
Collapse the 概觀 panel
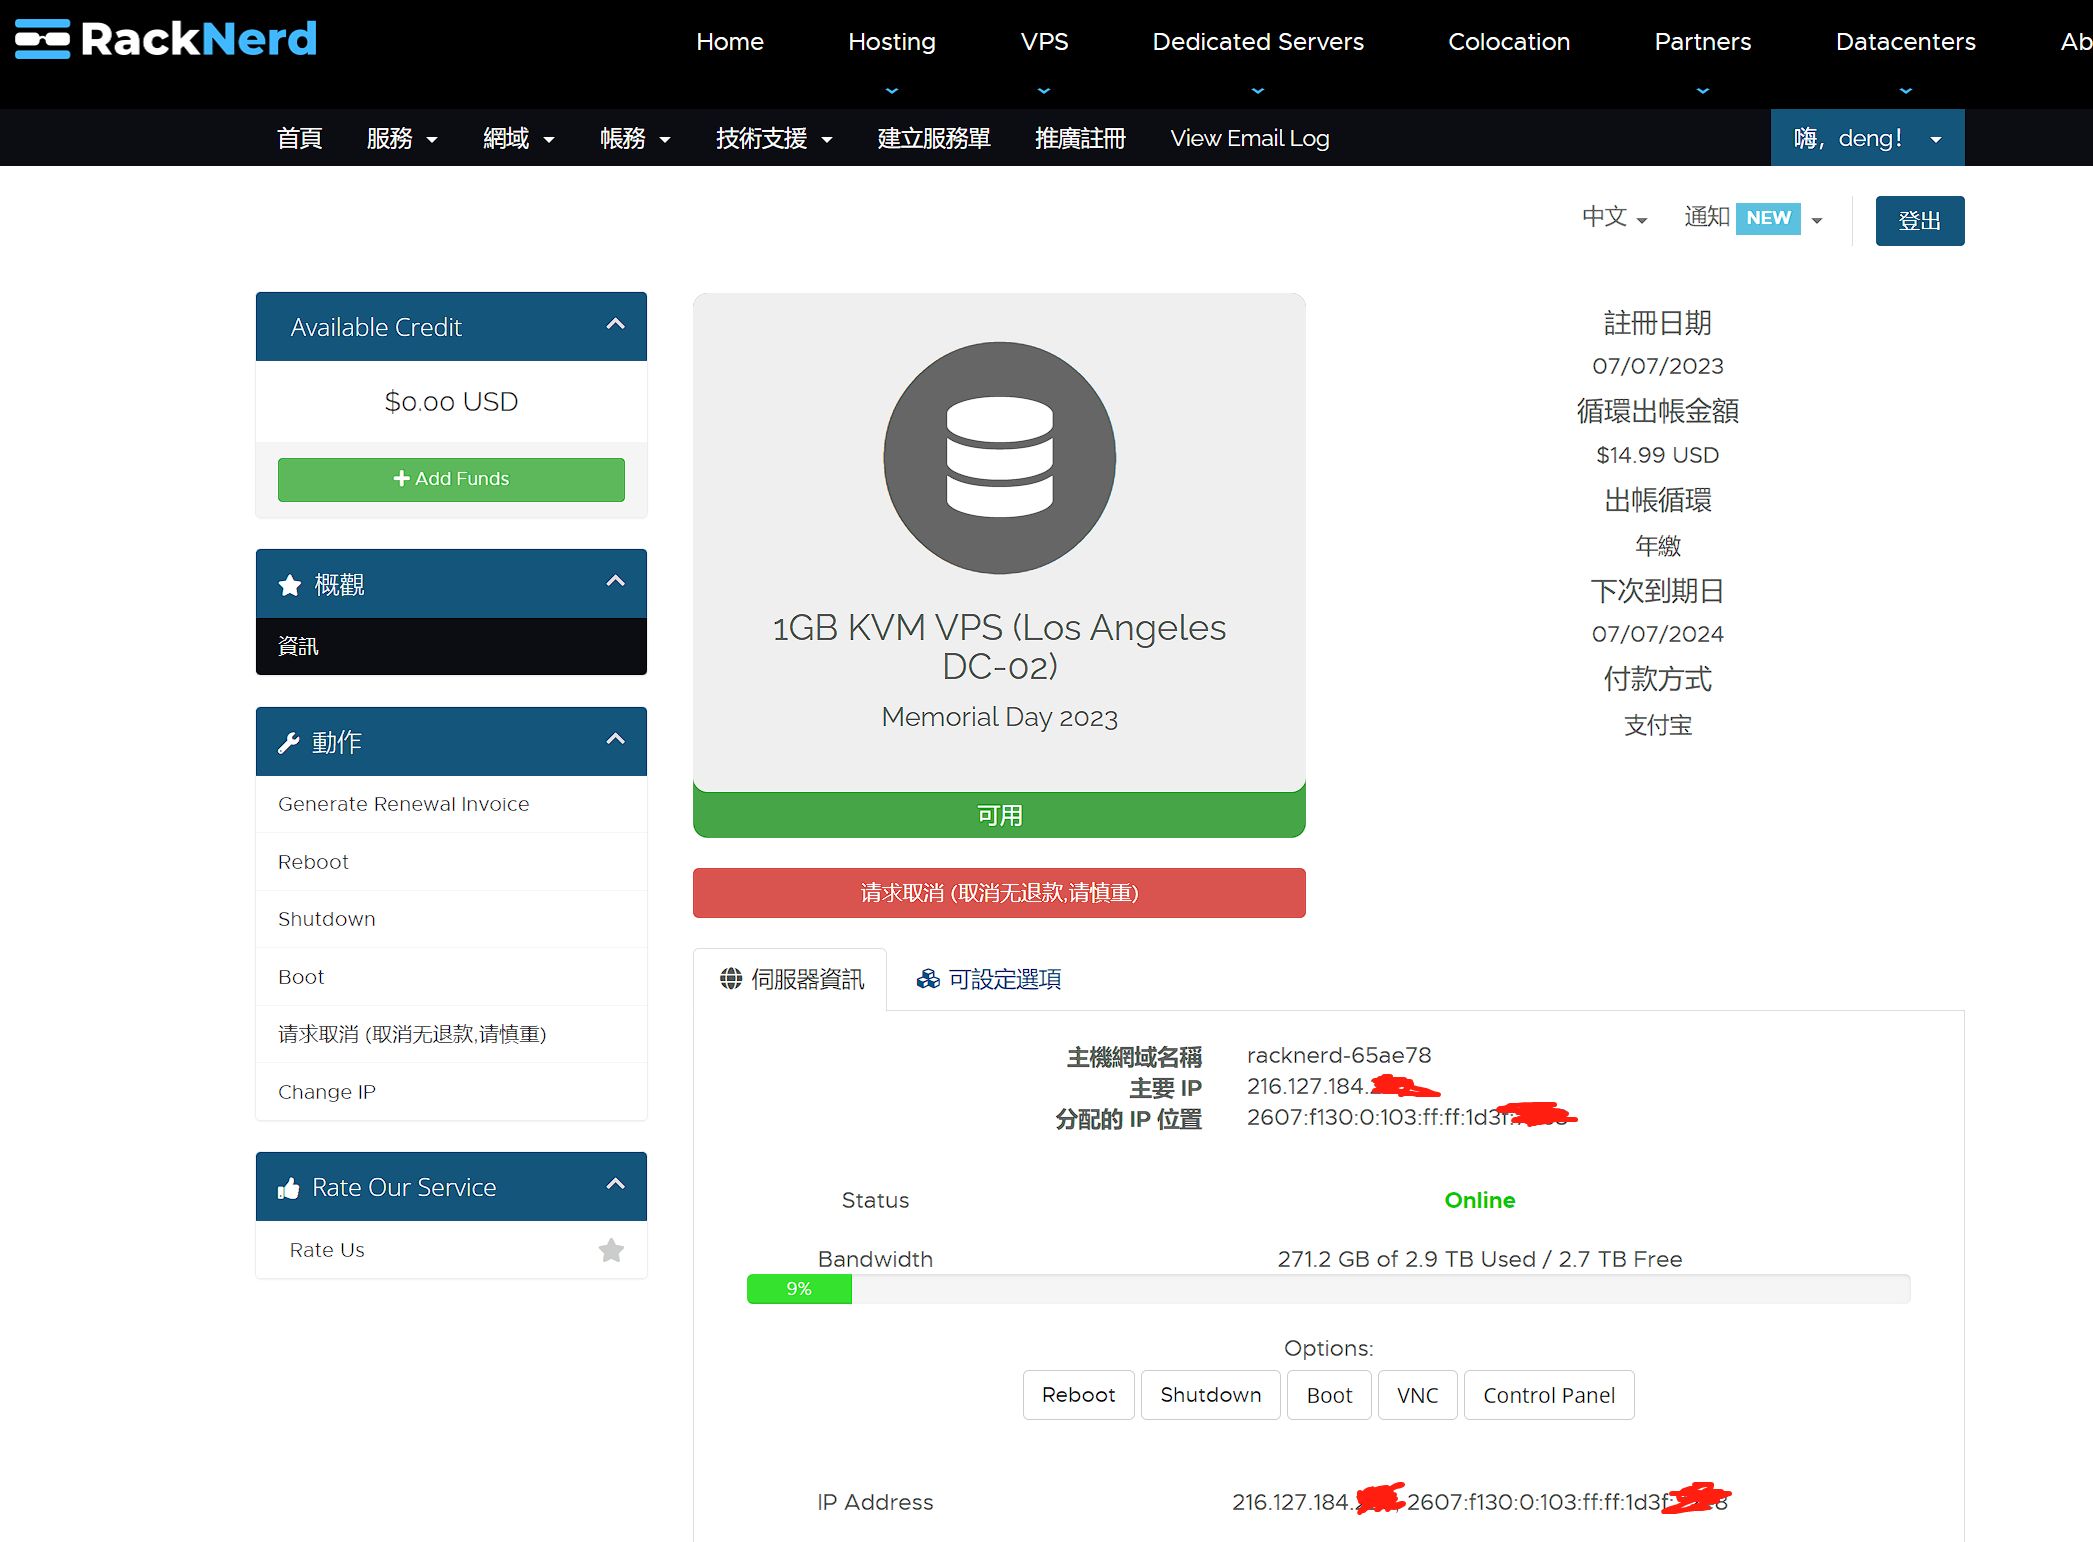point(616,582)
